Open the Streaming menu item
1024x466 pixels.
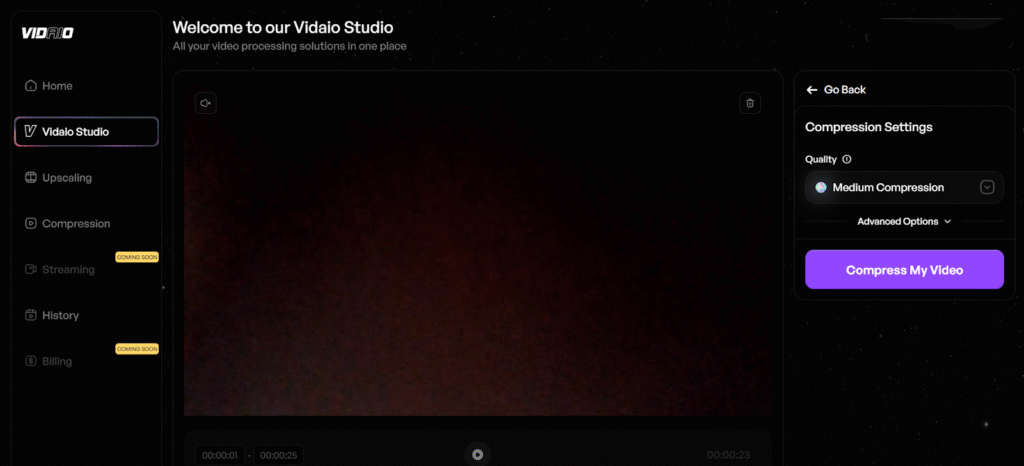point(68,270)
